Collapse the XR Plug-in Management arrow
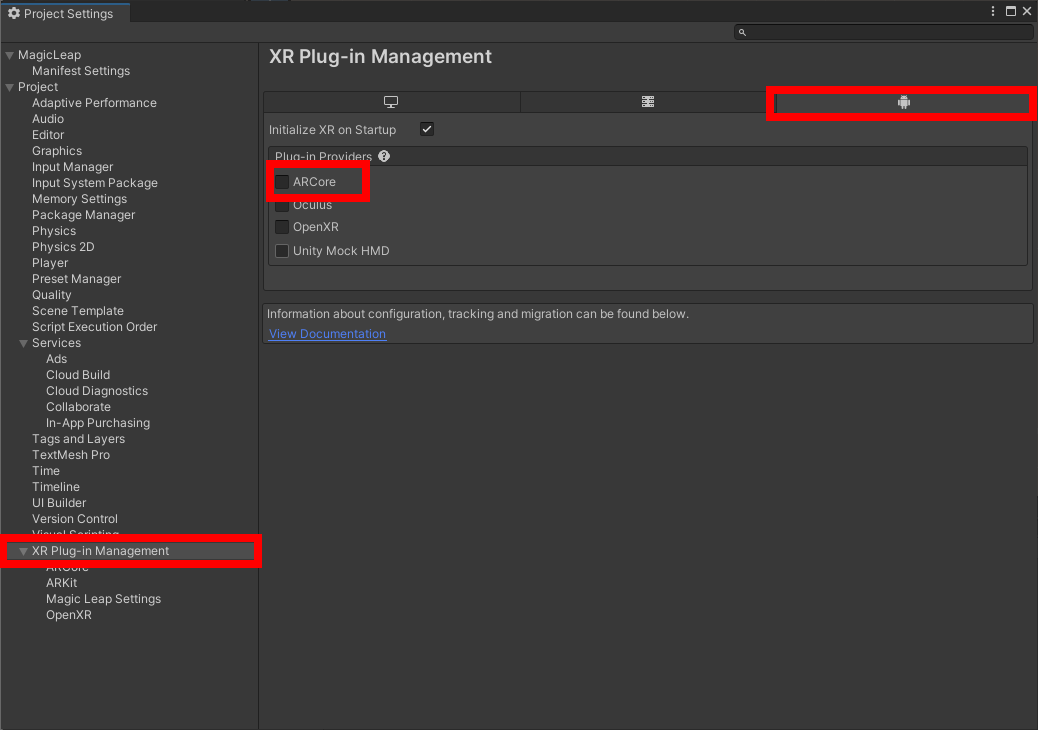The image size is (1038, 730). 24,551
